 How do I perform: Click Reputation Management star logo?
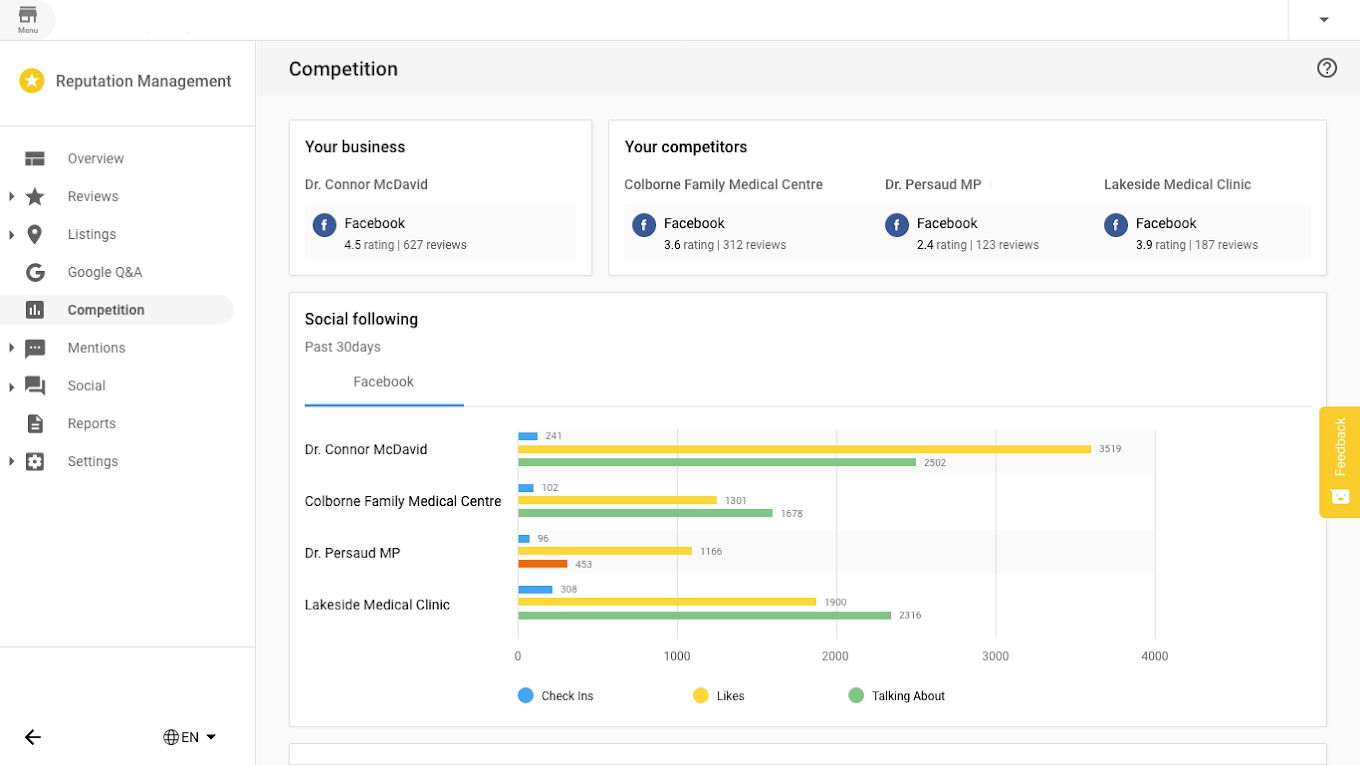pyautogui.click(x=32, y=81)
